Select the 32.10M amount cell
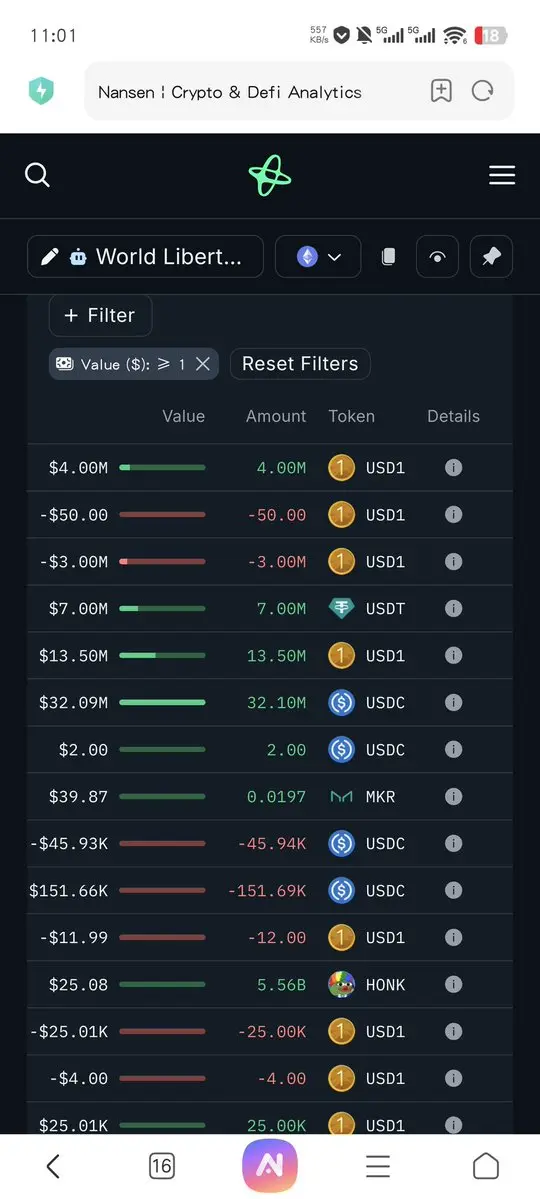Image resolution: width=540 pixels, height=1199 pixels. coord(276,703)
